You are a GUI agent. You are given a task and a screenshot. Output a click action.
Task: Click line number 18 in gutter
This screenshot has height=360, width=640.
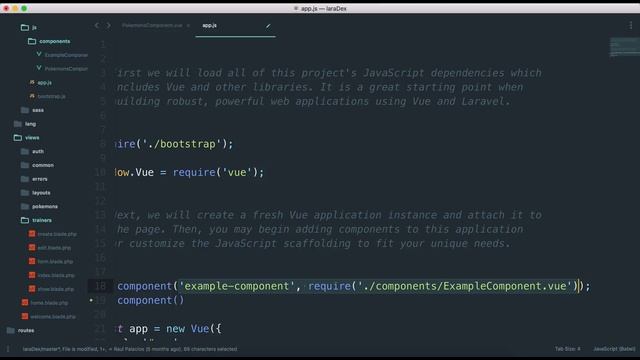click(x=100, y=286)
